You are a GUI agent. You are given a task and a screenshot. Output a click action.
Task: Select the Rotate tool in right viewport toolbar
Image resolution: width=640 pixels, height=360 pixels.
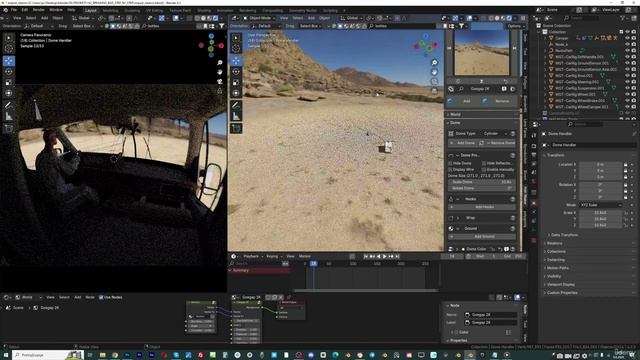point(236,71)
